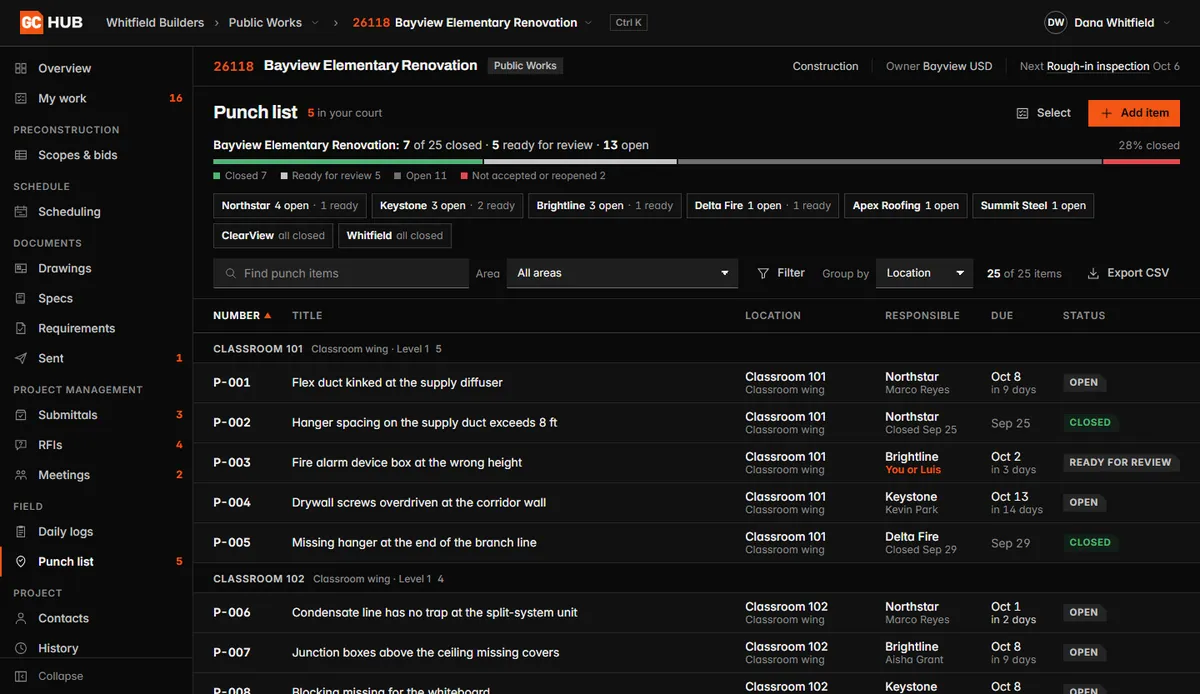The height and width of the screenshot is (694, 1200).
Task: Sort by the DUE column header
Action: [1002, 315]
